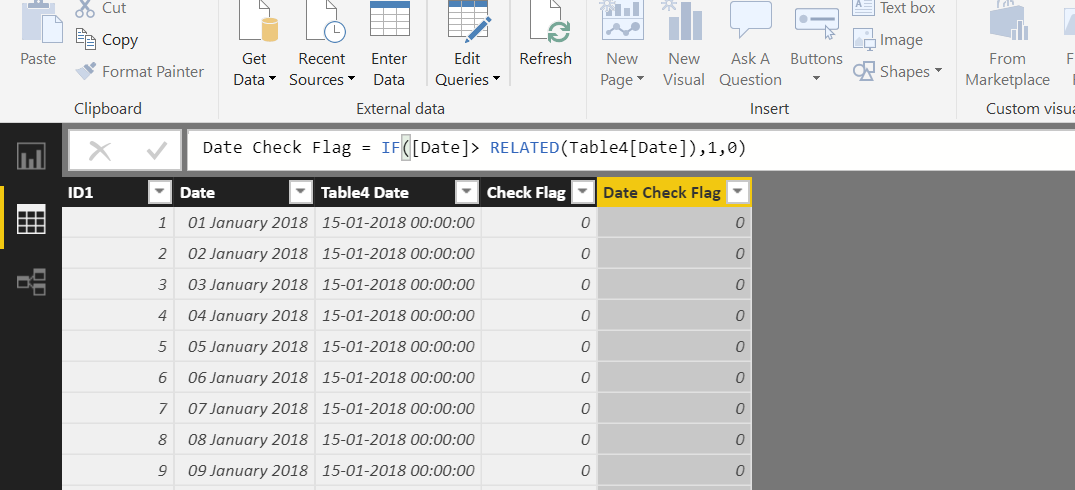Viewport: 1075px width, 490px height.
Task: Insert an Image
Action: pos(888,39)
